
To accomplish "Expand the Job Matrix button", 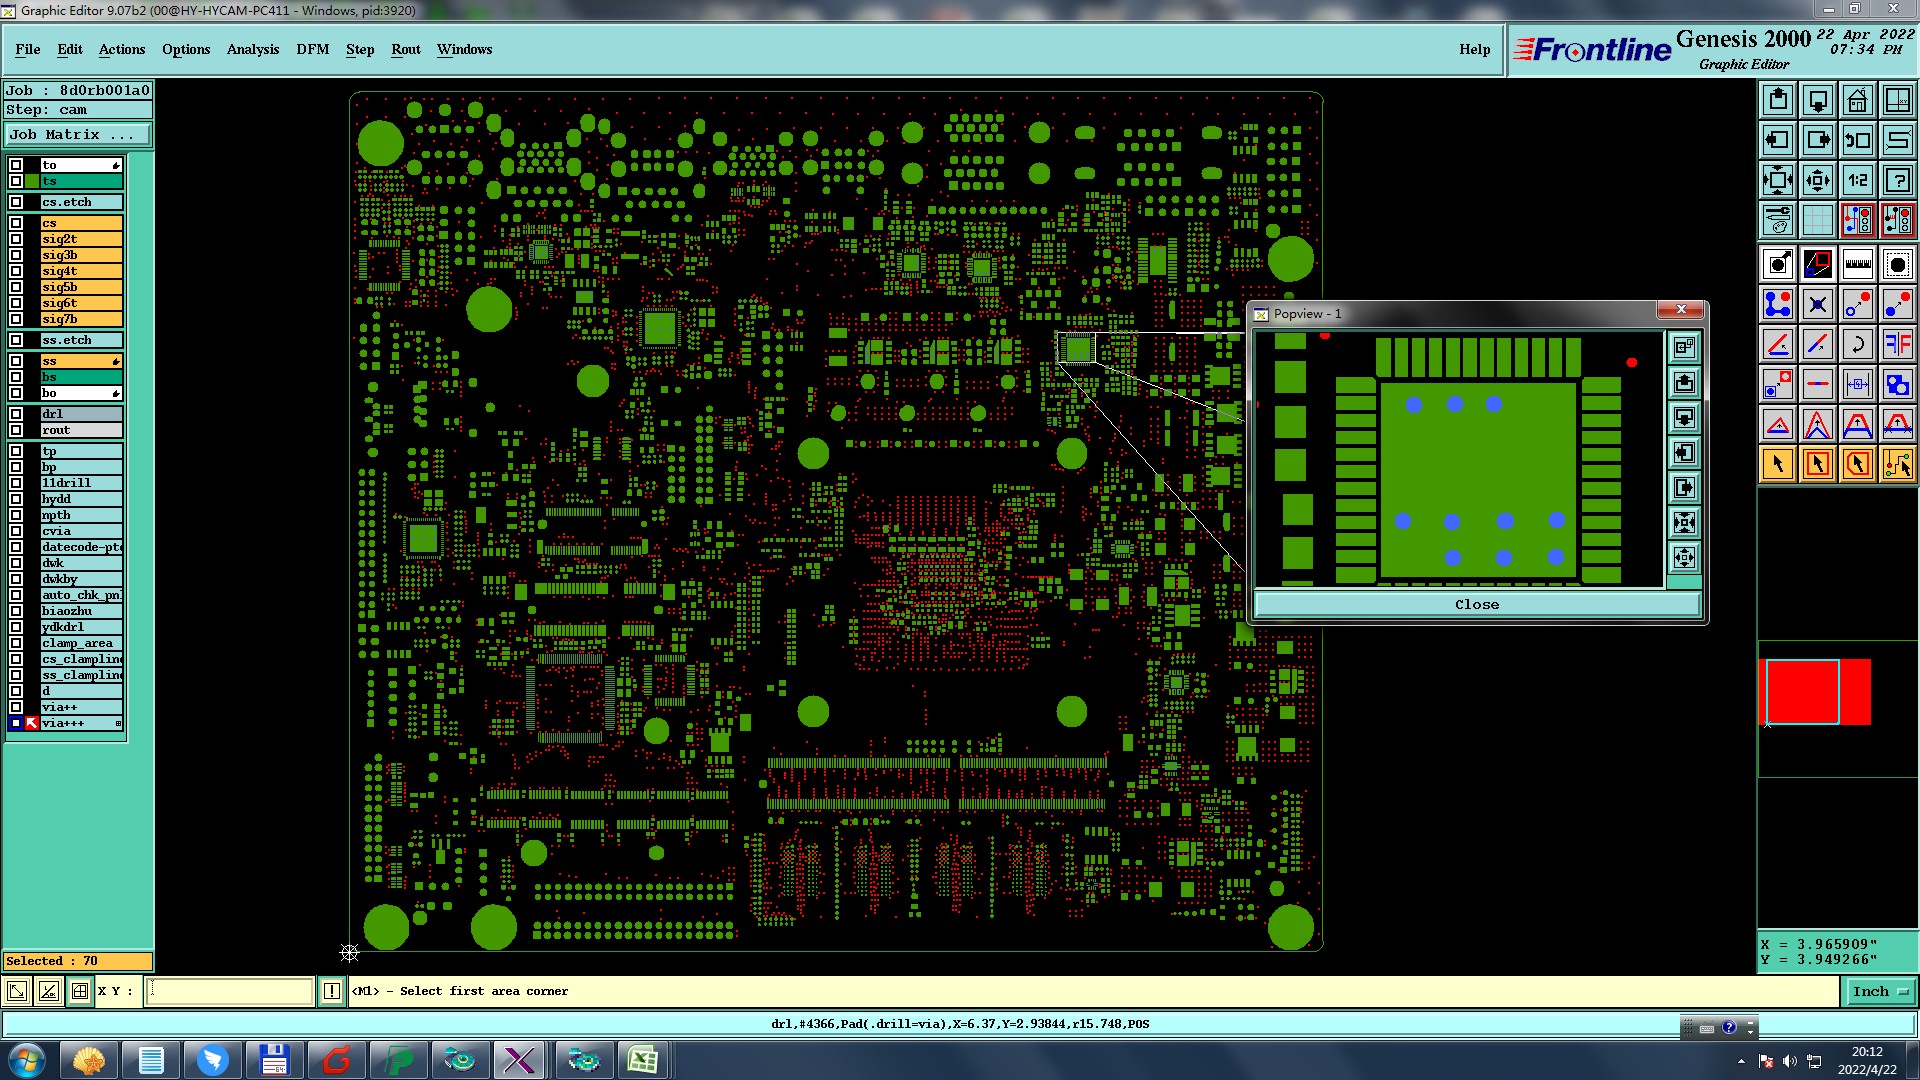I will click(78, 134).
